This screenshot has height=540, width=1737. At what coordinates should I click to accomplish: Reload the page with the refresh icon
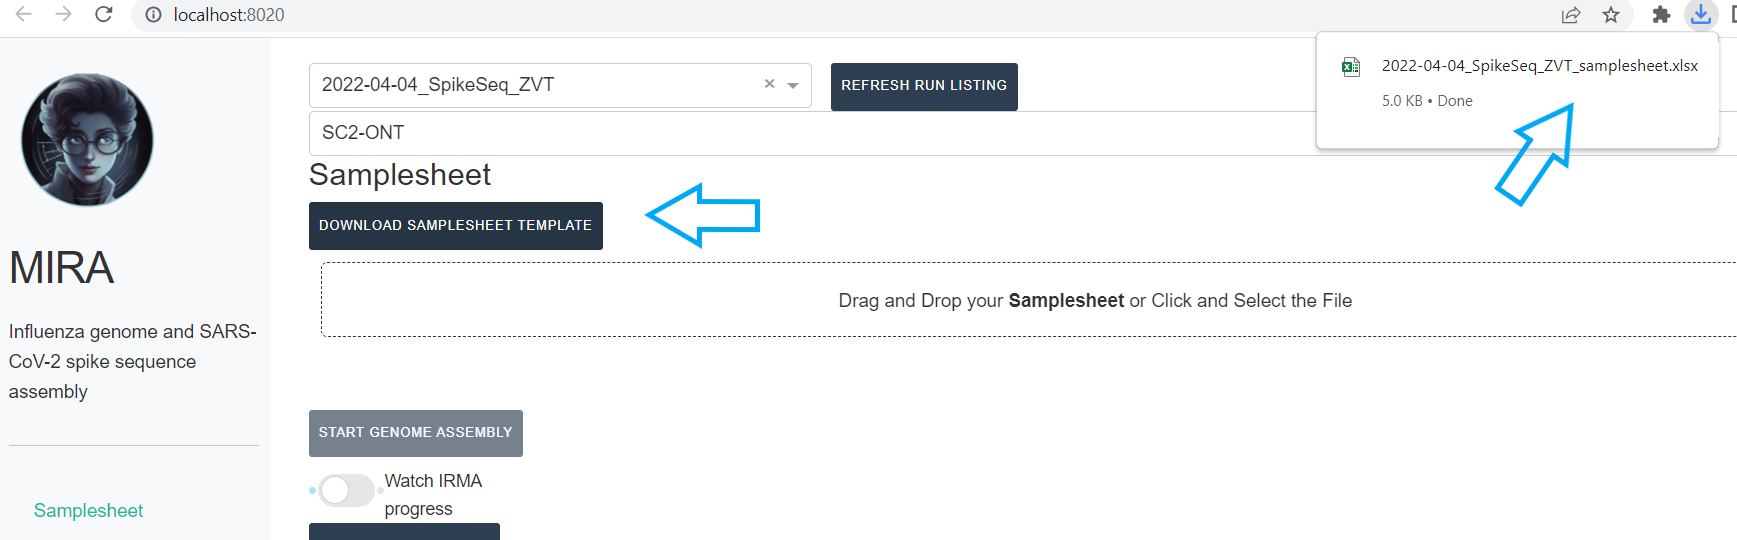pos(104,14)
